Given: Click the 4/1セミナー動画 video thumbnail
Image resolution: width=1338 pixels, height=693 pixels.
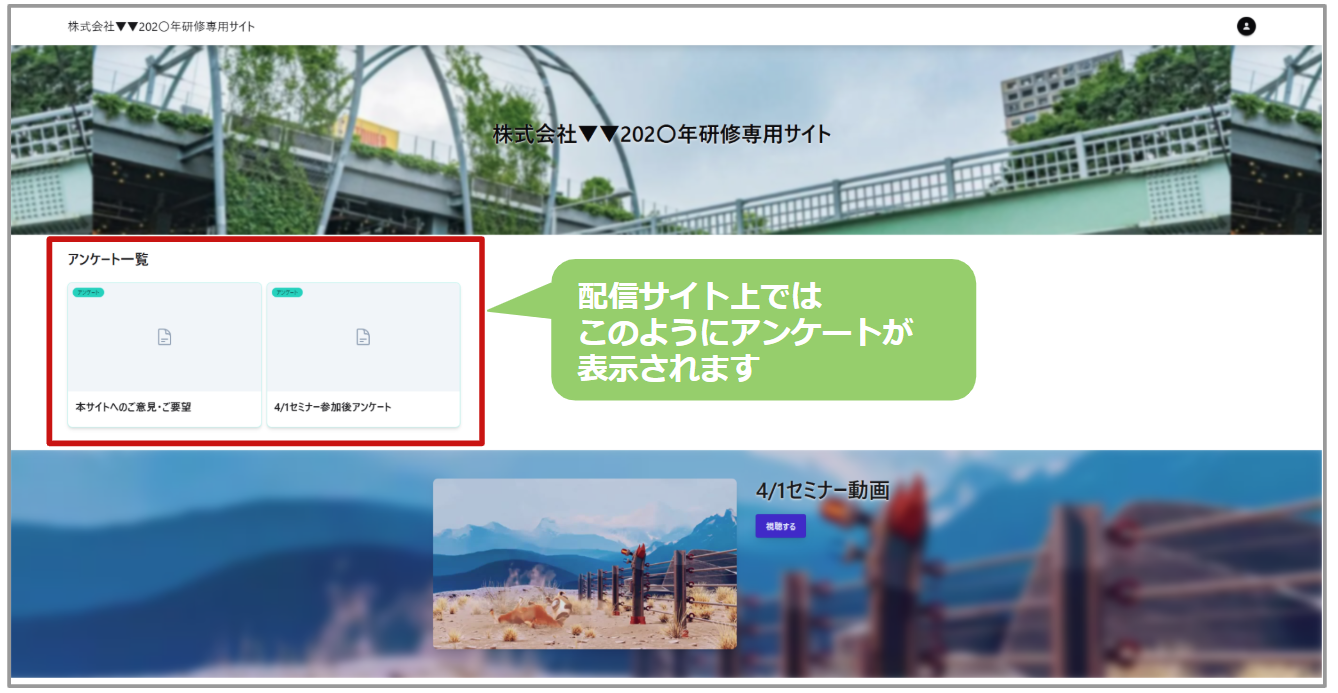Looking at the screenshot, I should tap(584, 563).
